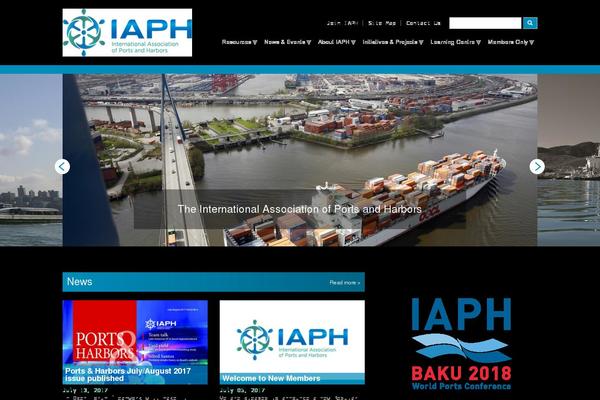Click the Welcome to New Members headline
600x400 pixels.
pos(271,379)
